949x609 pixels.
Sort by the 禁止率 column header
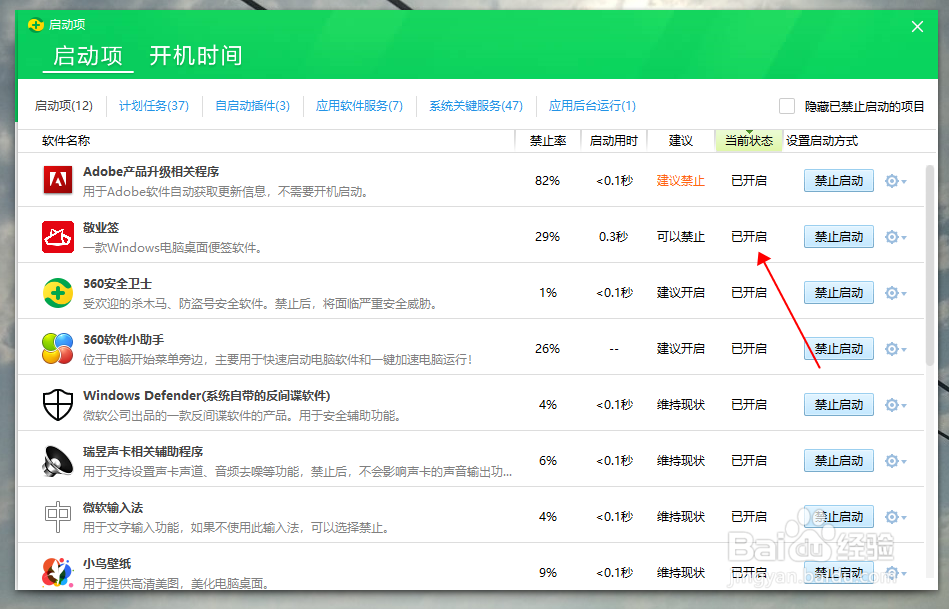point(548,141)
